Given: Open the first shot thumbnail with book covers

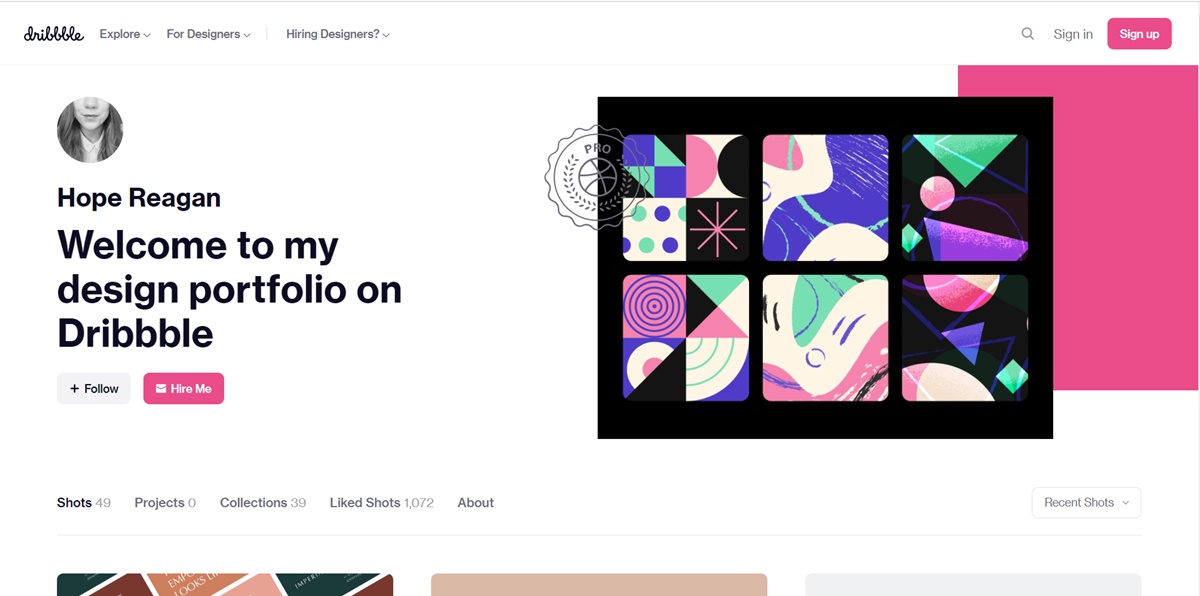Looking at the screenshot, I should 225,584.
